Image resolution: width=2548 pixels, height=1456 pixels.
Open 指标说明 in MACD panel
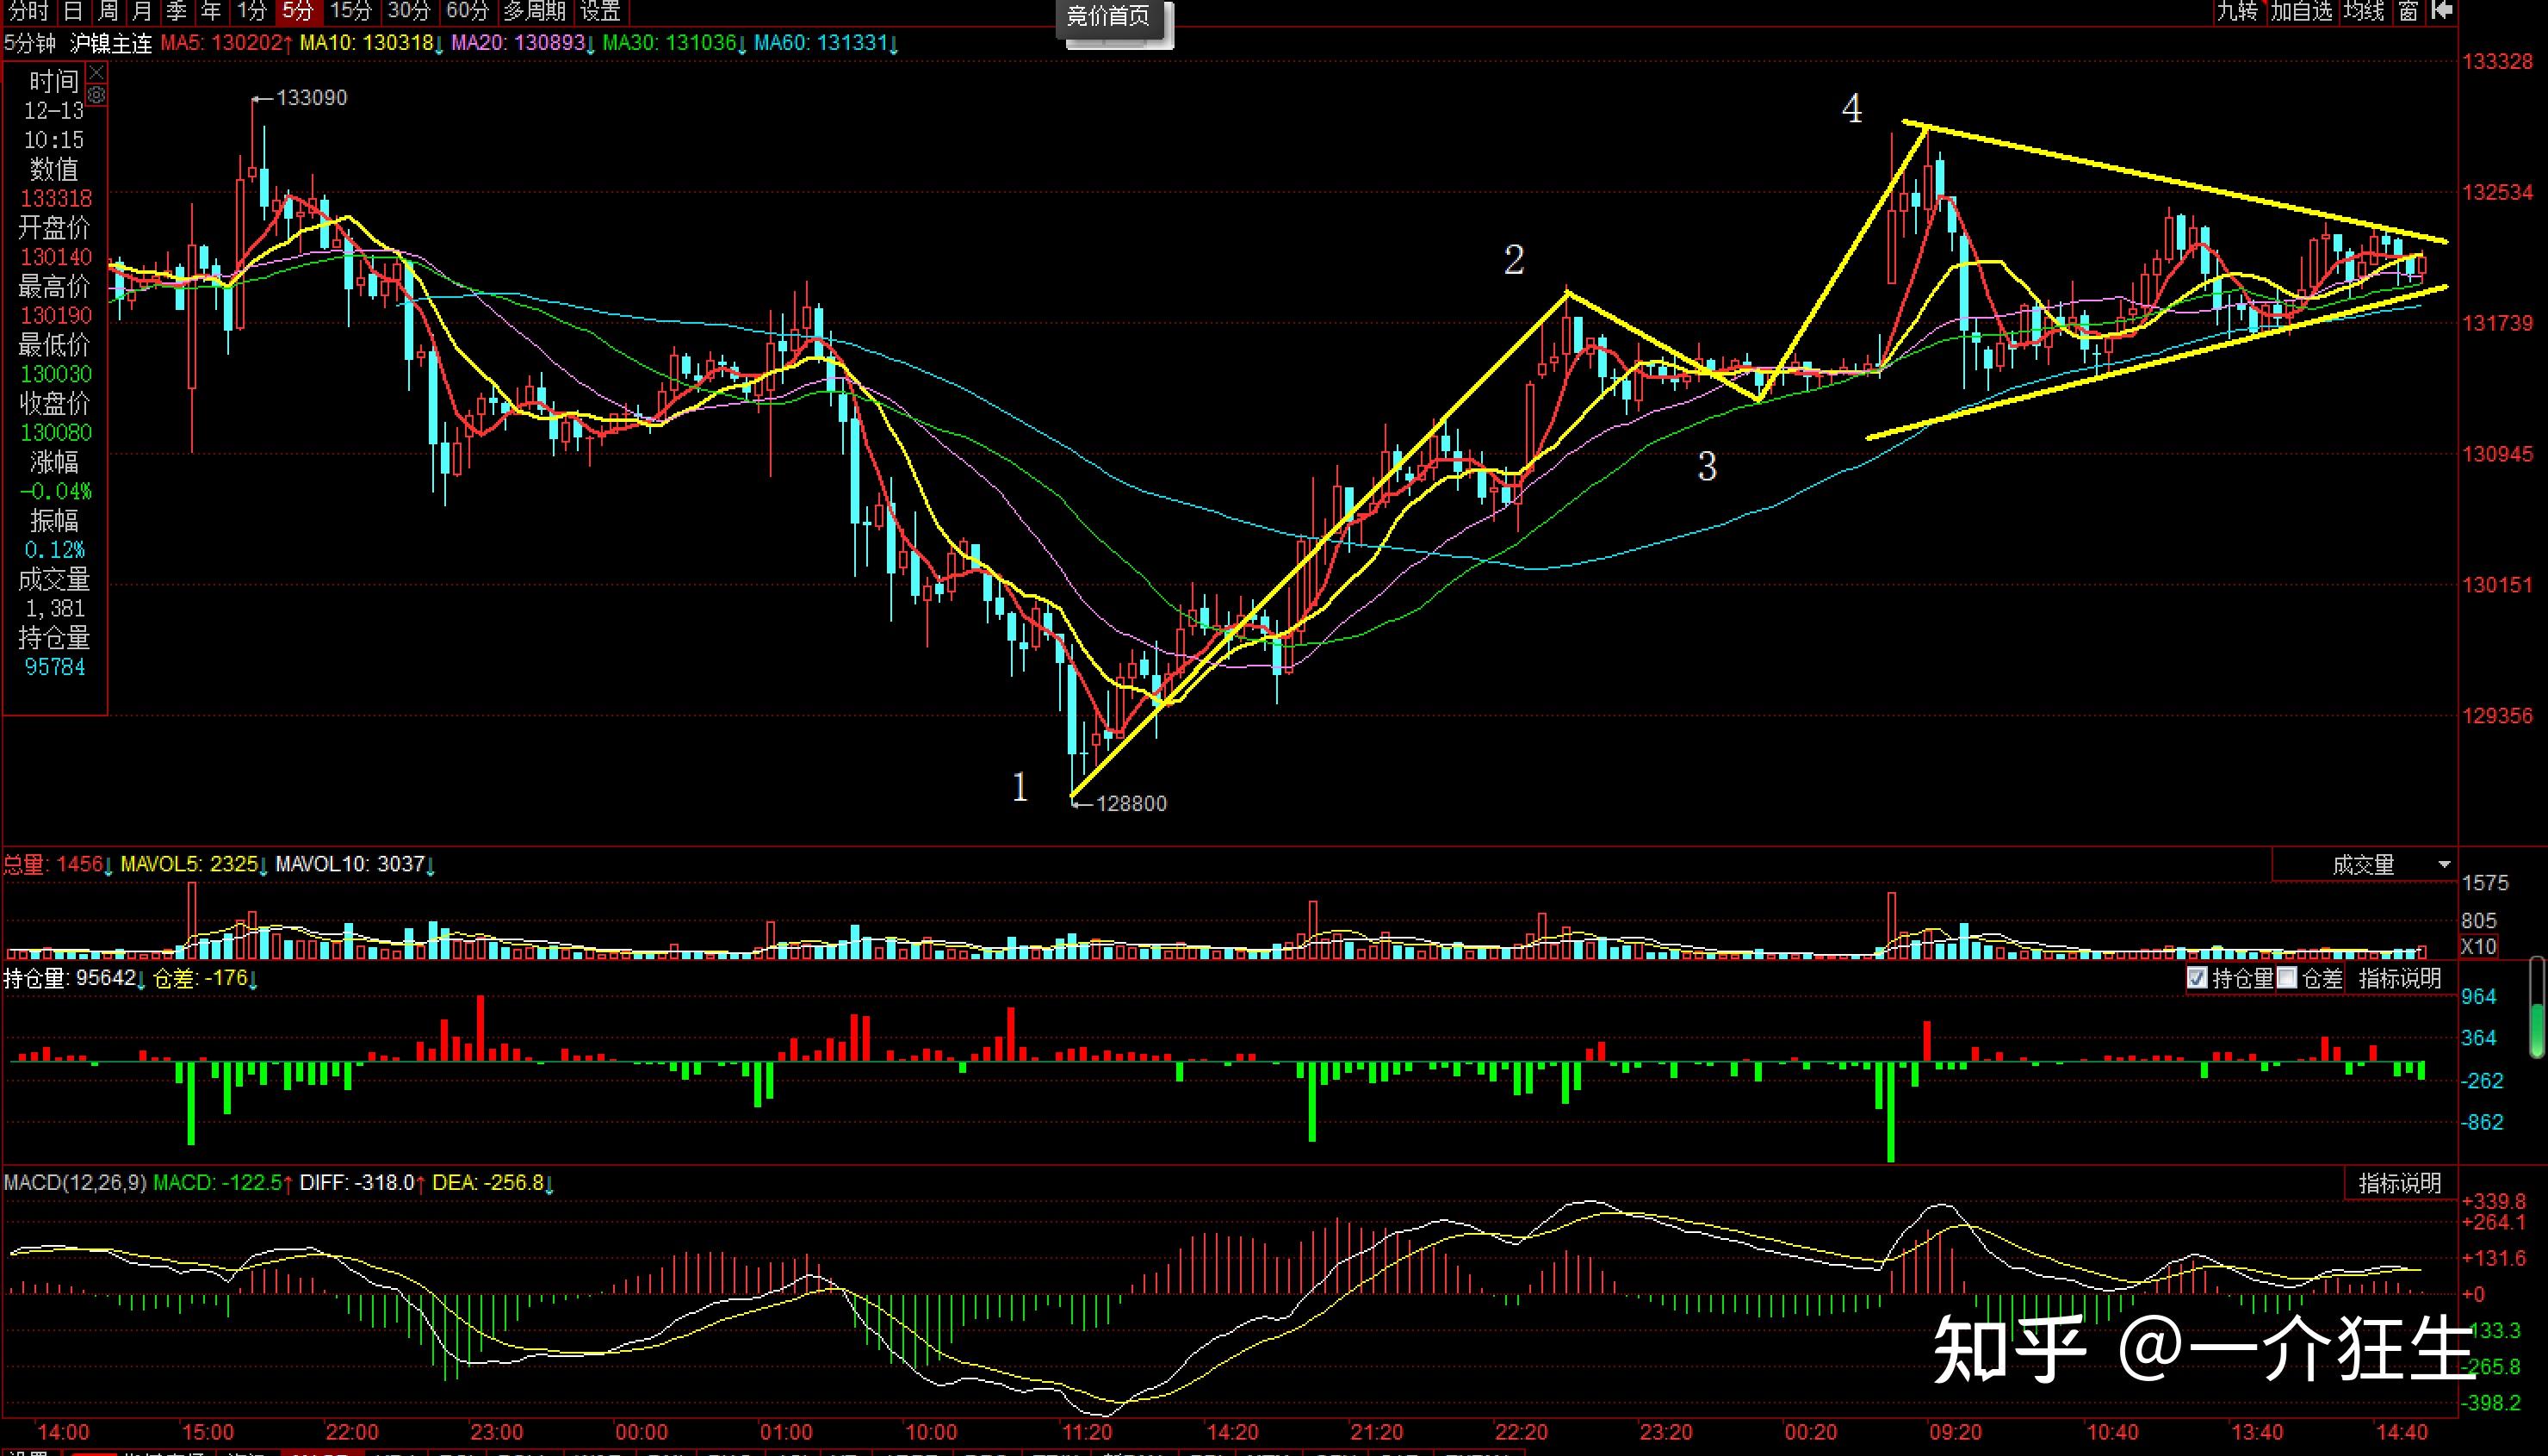tap(2400, 1183)
